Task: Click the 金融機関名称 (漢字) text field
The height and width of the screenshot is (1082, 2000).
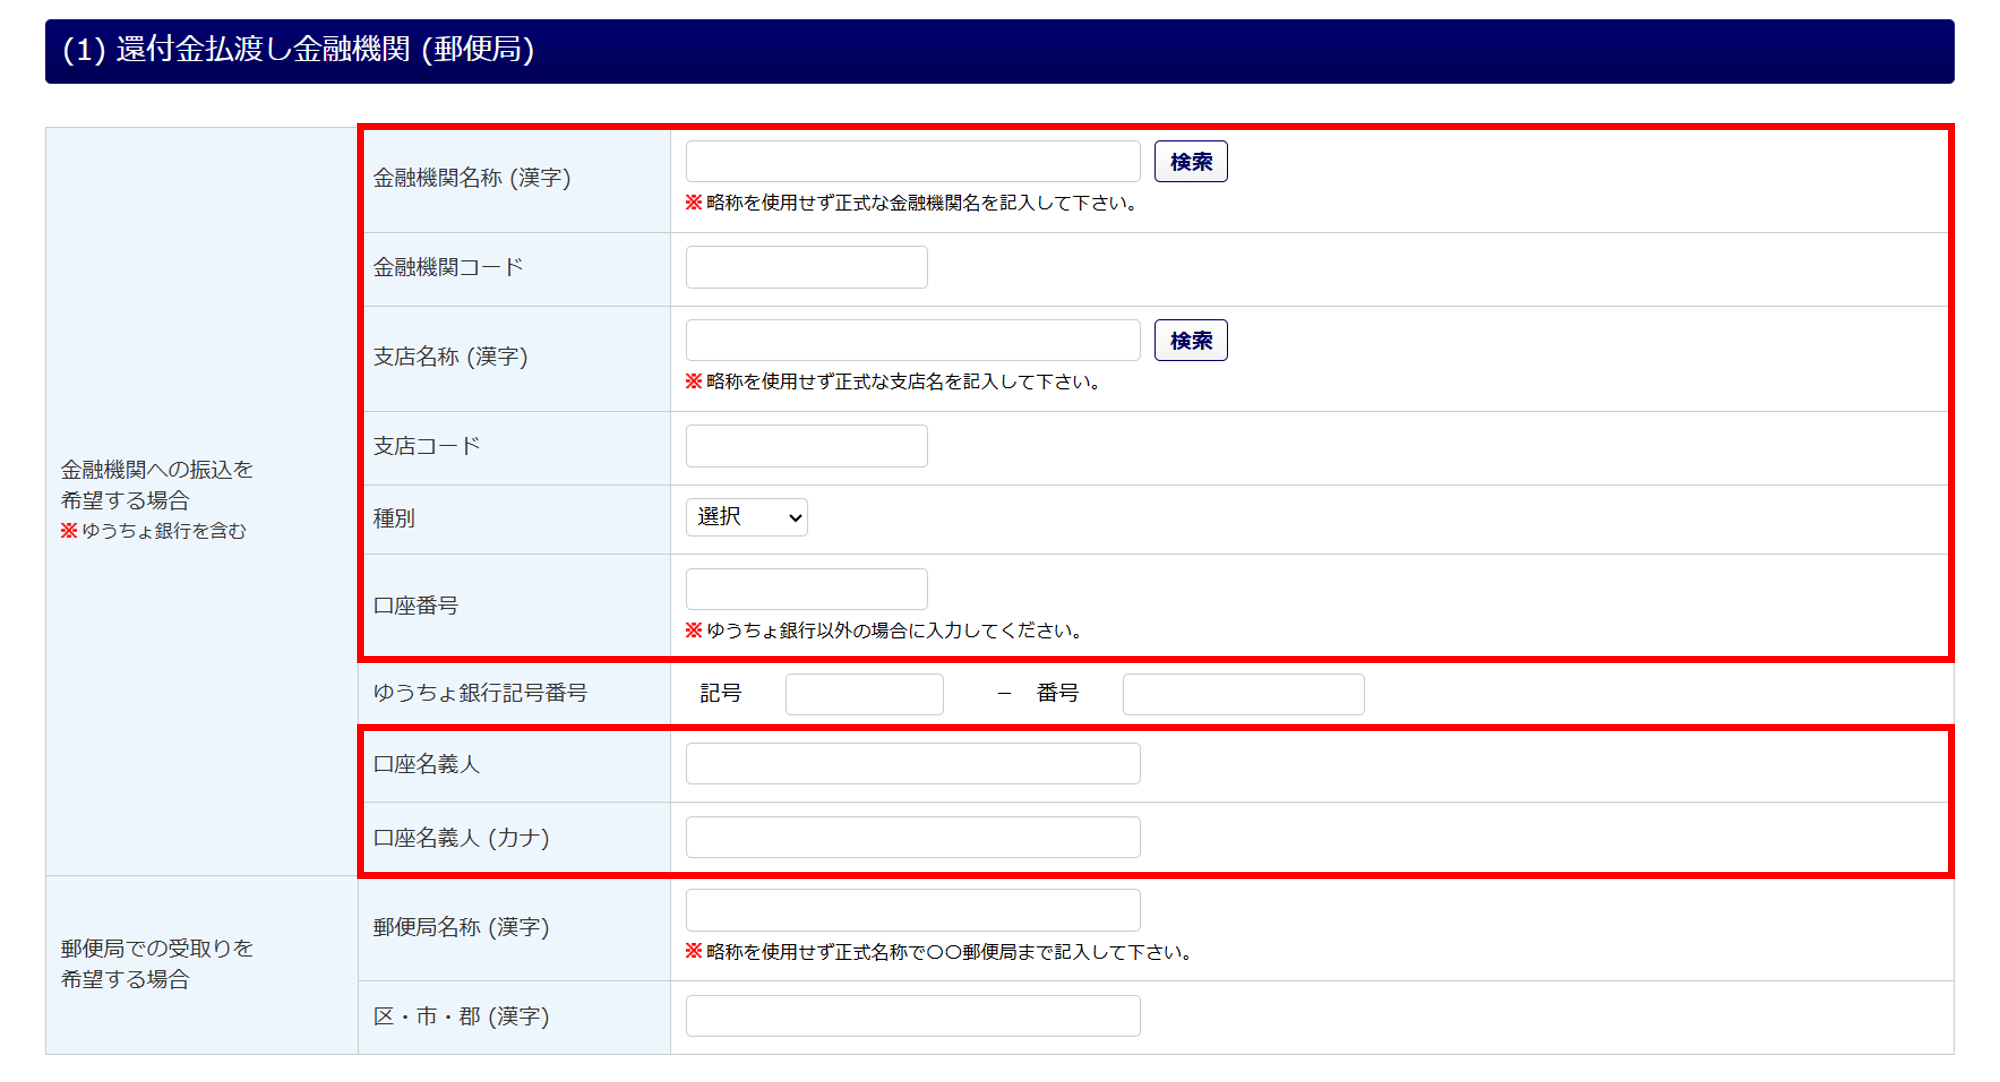Action: [912, 162]
